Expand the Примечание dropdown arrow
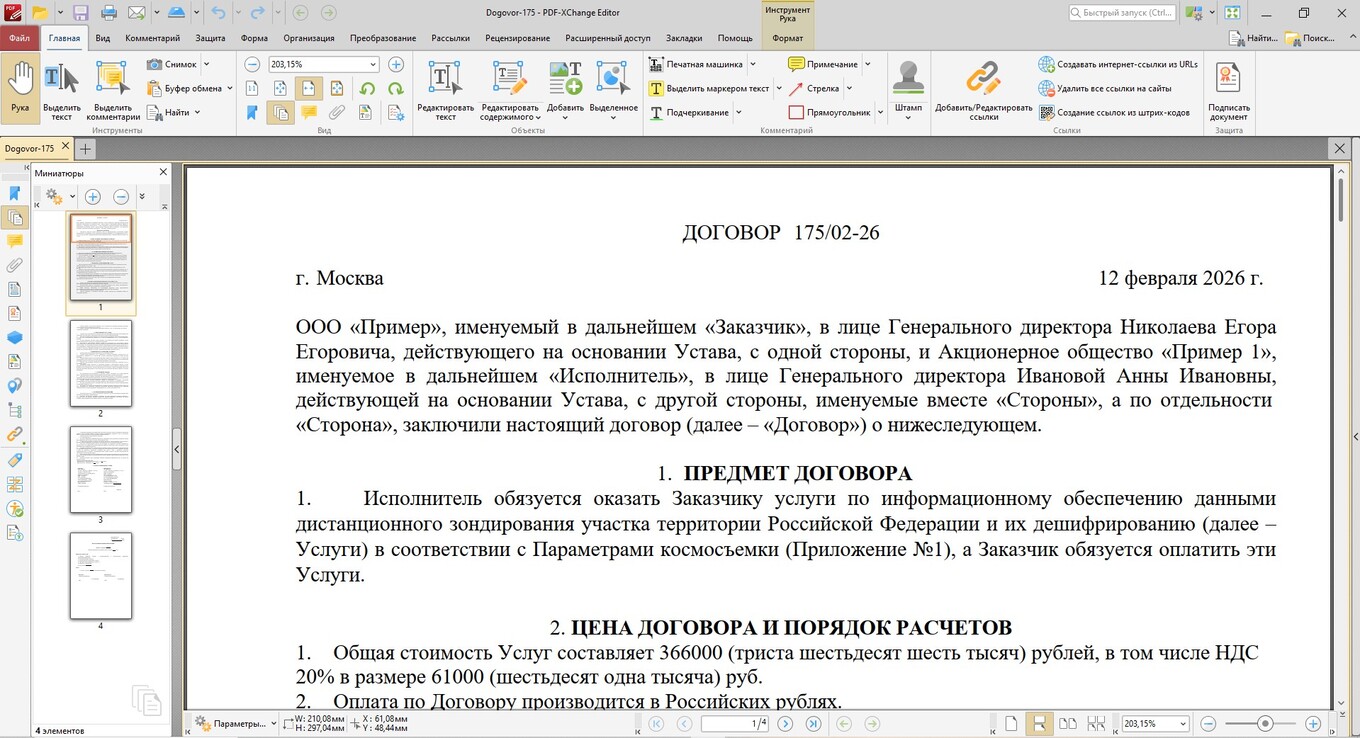This screenshot has height=738, width=1360. 867,64
